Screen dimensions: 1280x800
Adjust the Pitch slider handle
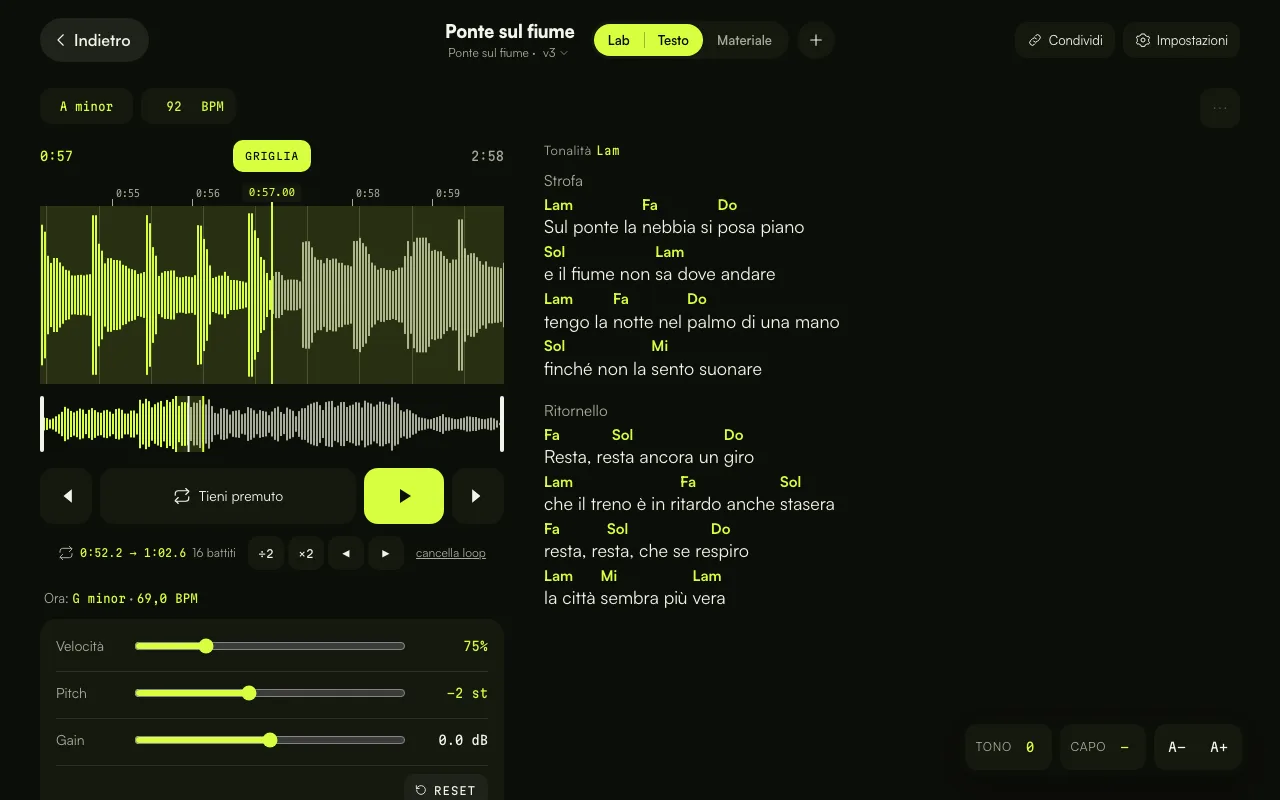click(x=249, y=693)
